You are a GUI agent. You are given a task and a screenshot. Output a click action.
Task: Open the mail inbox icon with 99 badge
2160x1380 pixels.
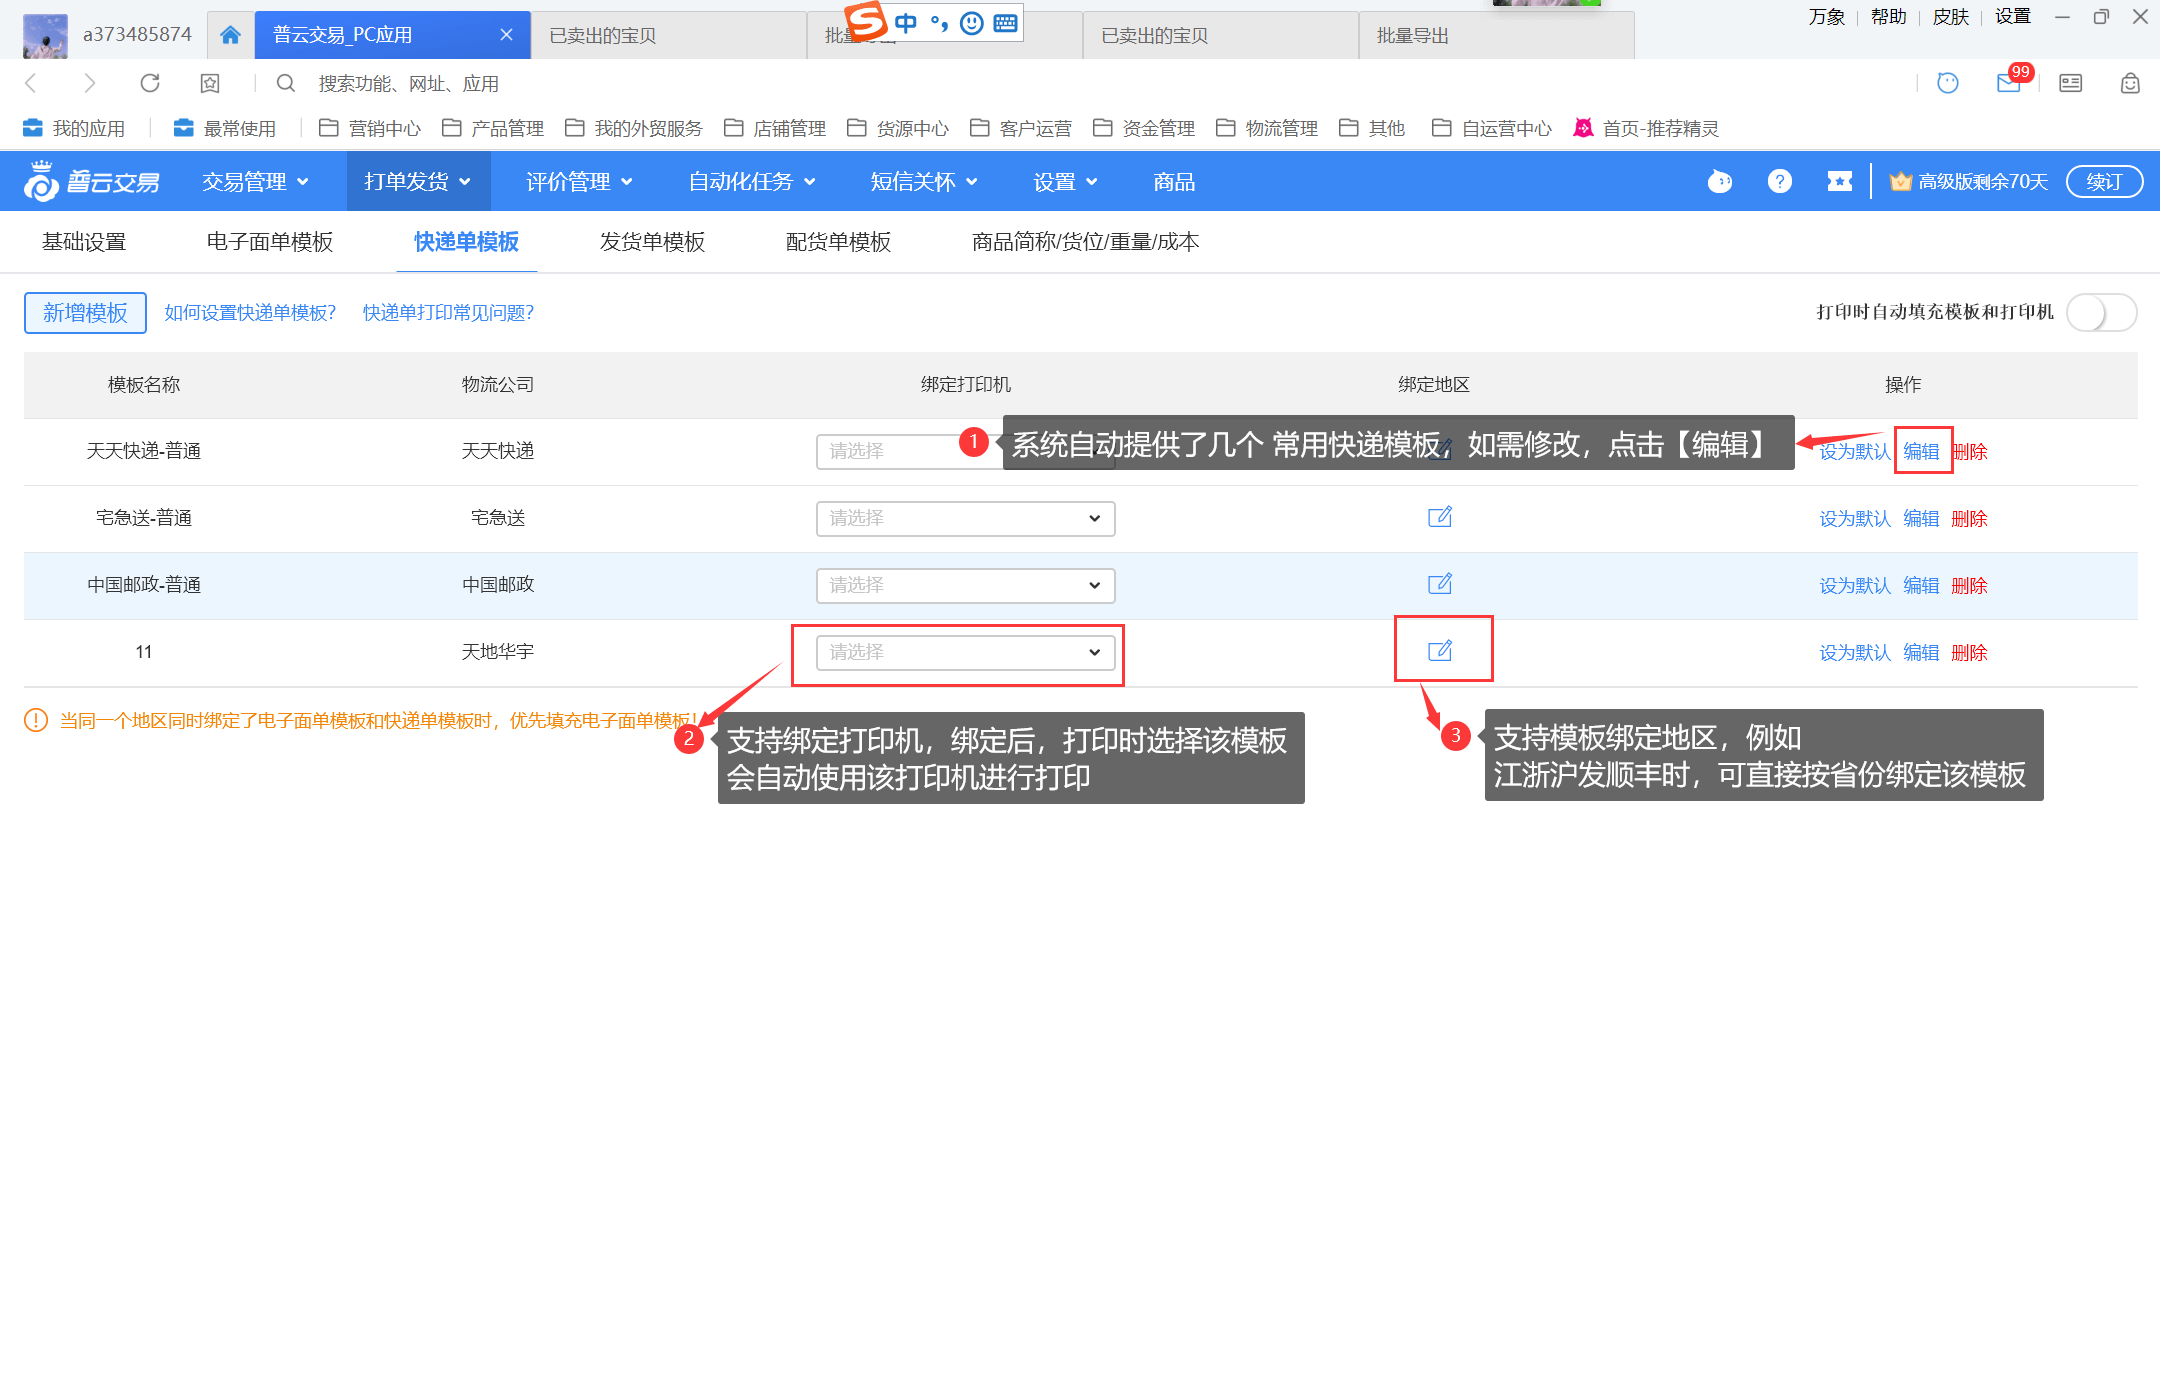2008,83
